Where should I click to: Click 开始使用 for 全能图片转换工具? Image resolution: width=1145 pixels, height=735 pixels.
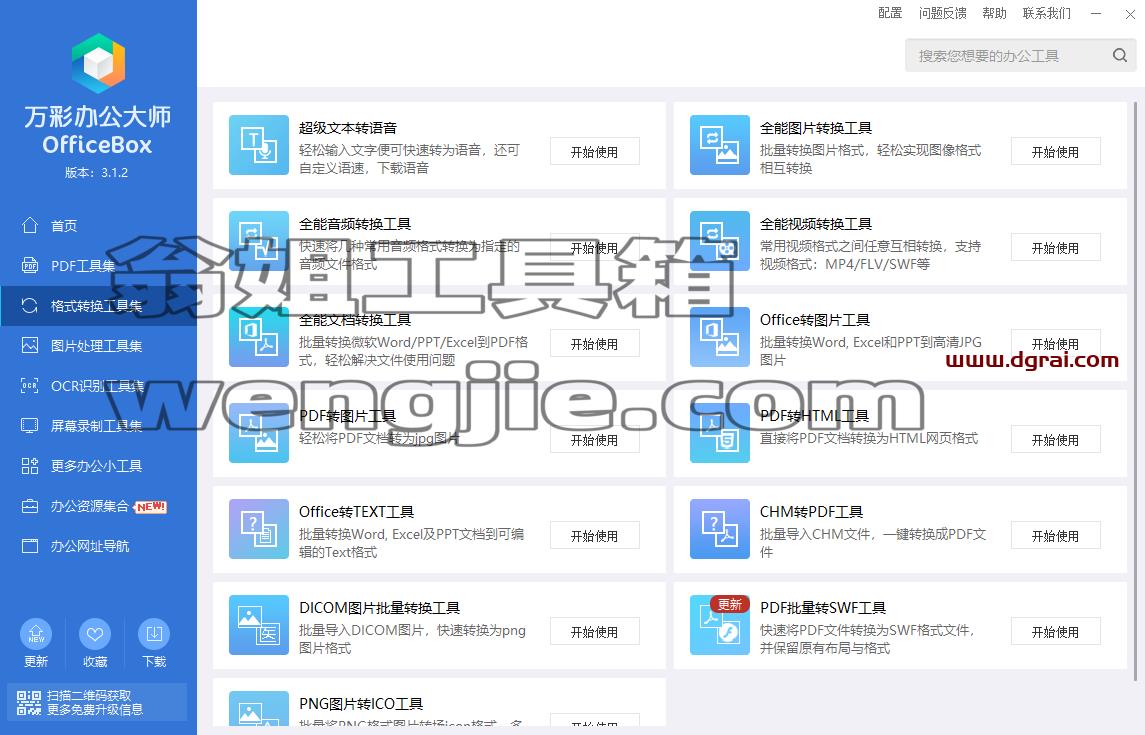[x=1055, y=152]
